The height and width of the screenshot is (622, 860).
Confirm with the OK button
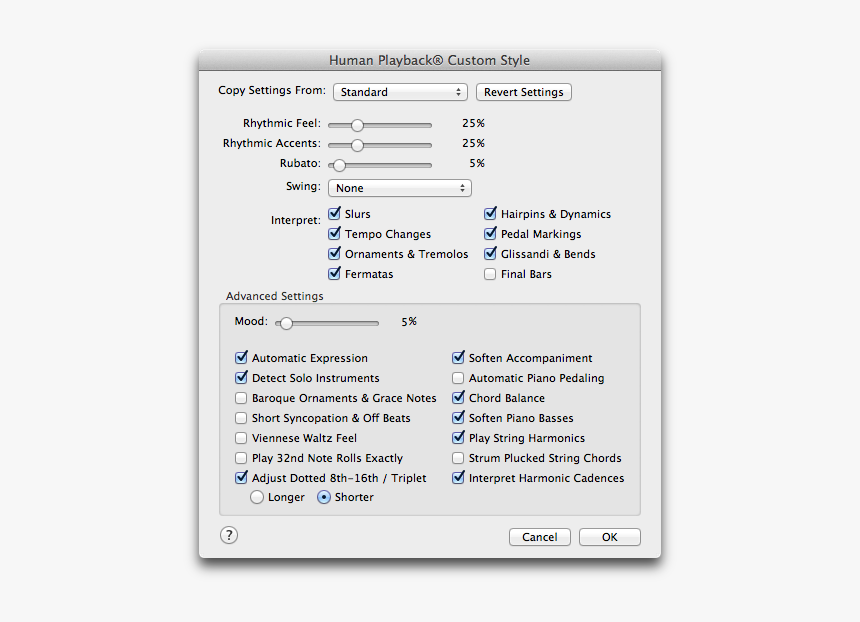click(609, 537)
